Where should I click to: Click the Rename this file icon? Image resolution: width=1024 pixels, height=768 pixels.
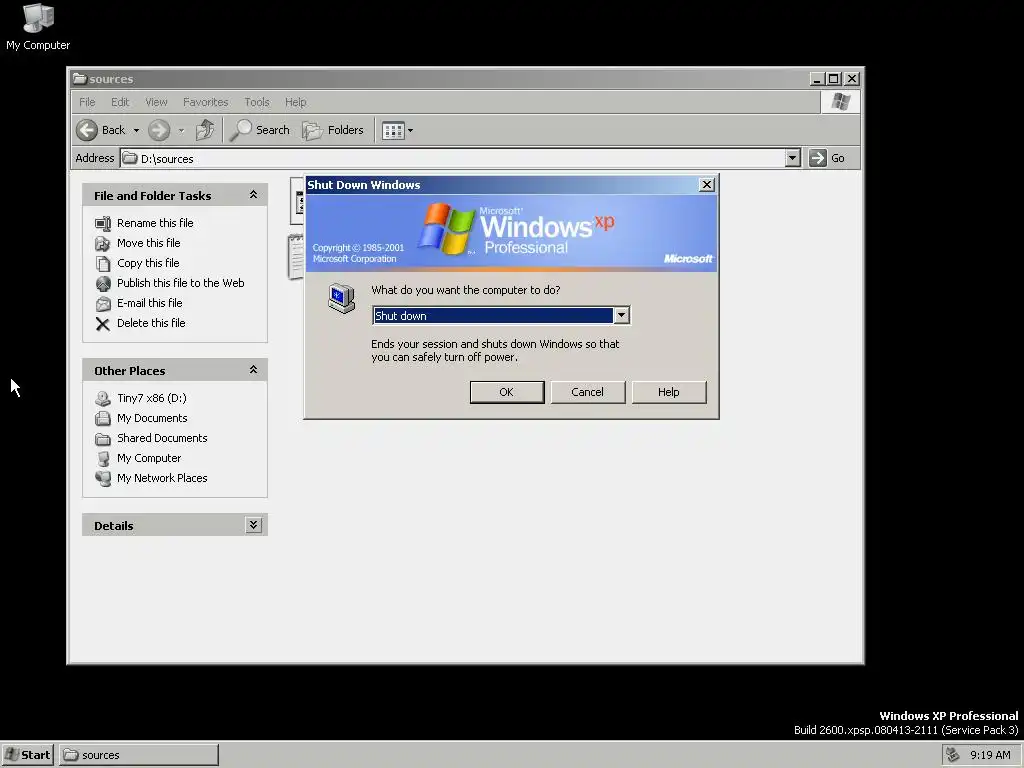coord(103,223)
